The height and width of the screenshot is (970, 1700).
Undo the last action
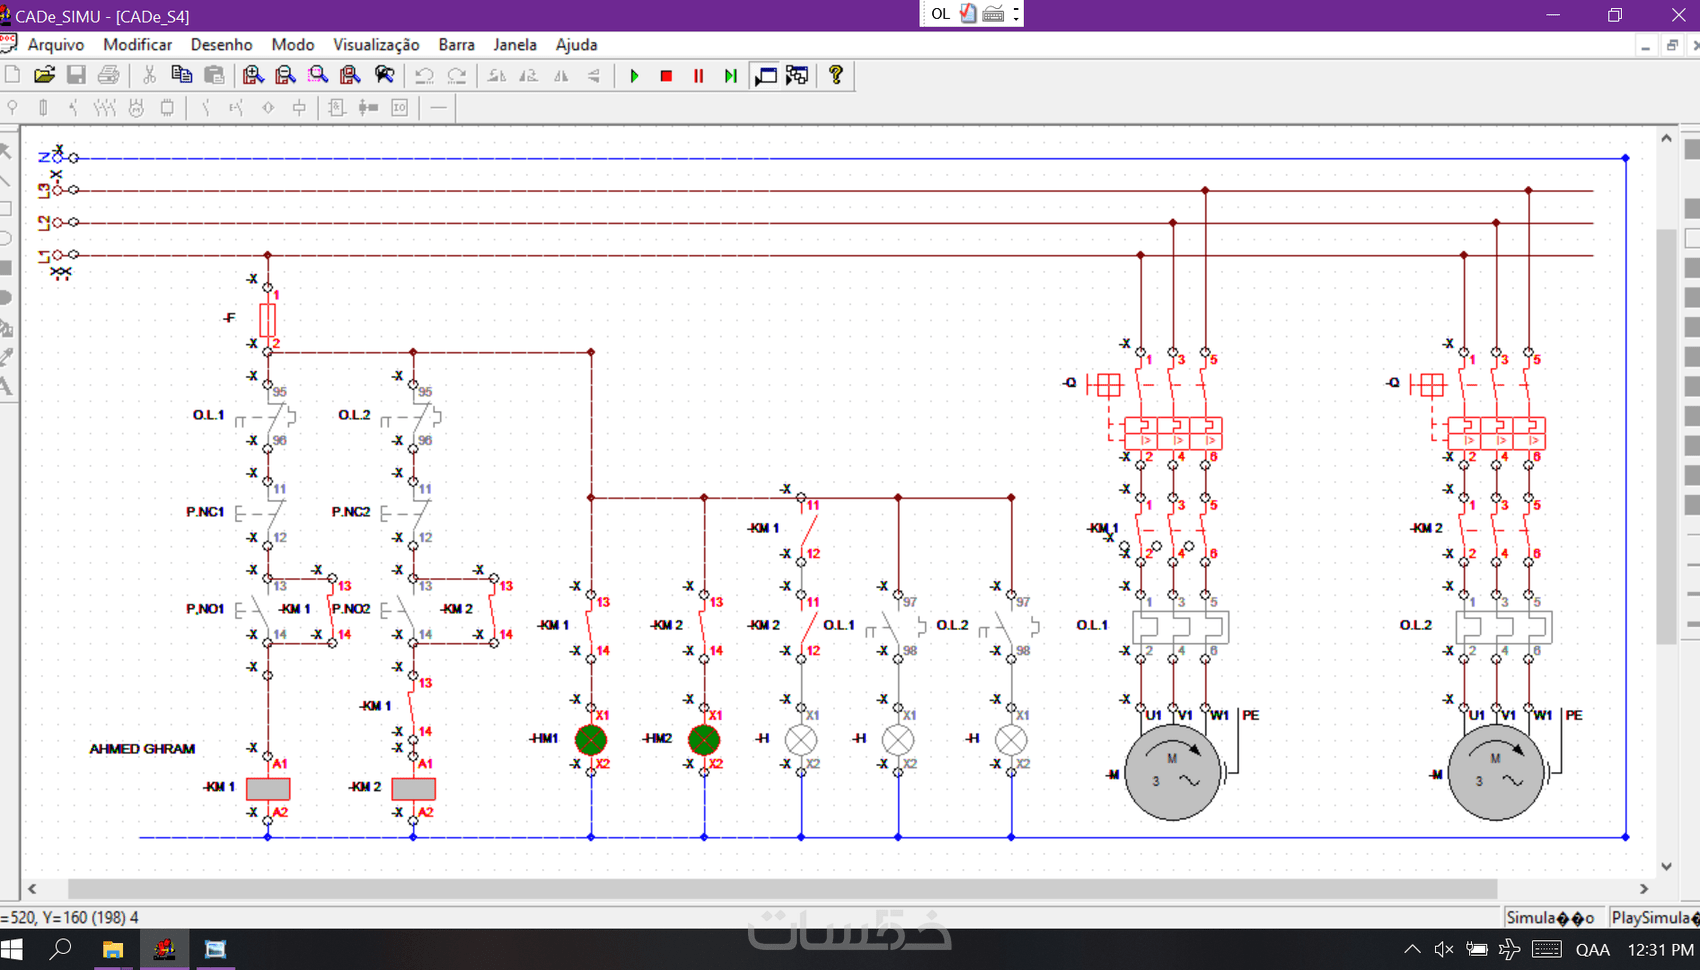coord(424,75)
